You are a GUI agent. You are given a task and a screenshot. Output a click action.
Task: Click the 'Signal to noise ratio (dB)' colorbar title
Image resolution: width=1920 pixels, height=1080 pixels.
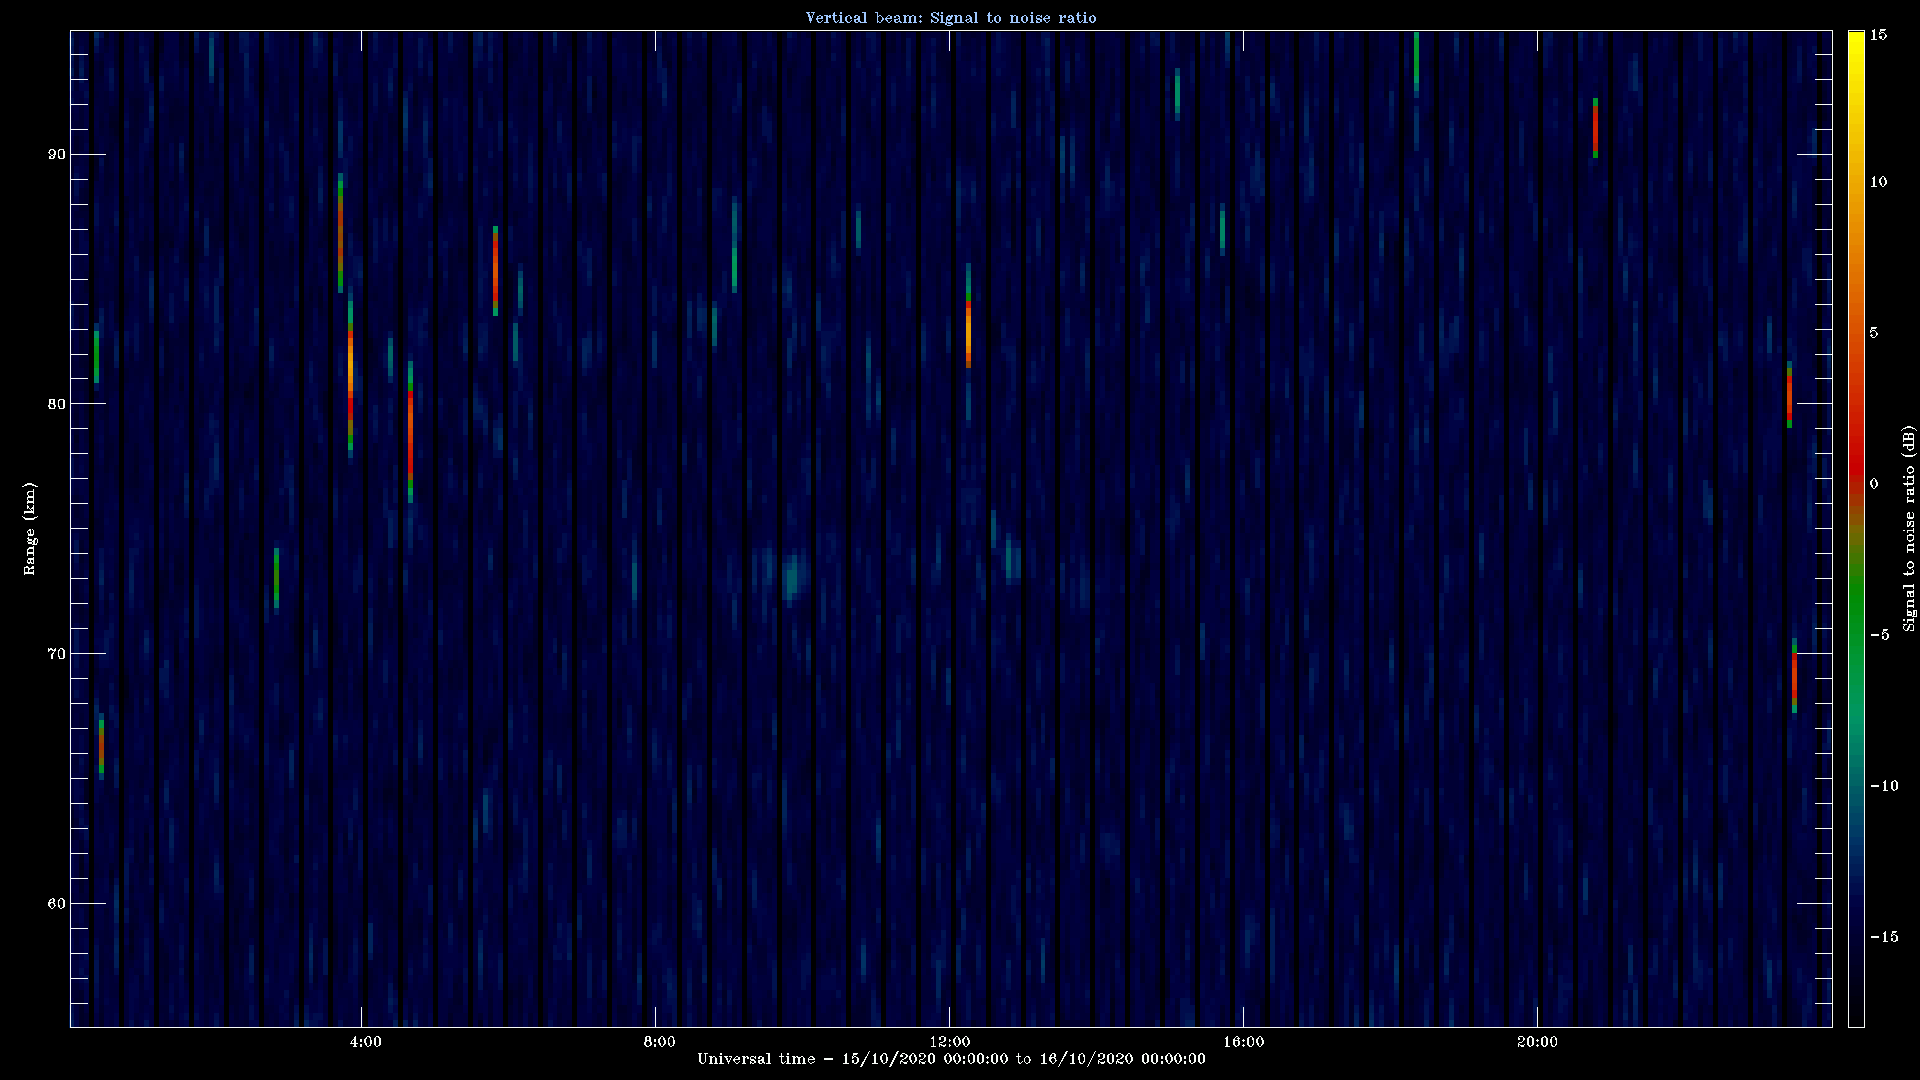[x=1909, y=528]
